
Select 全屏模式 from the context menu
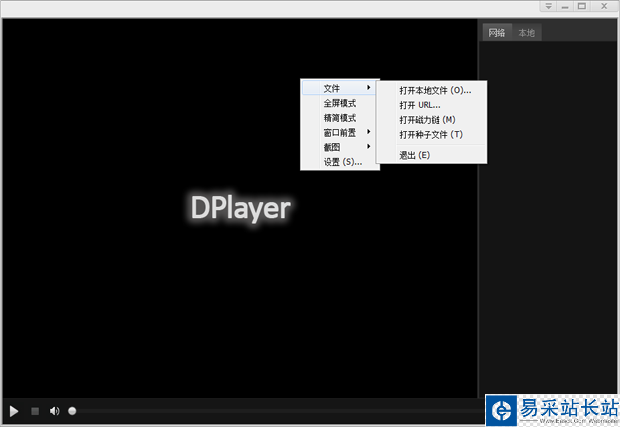(340, 103)
